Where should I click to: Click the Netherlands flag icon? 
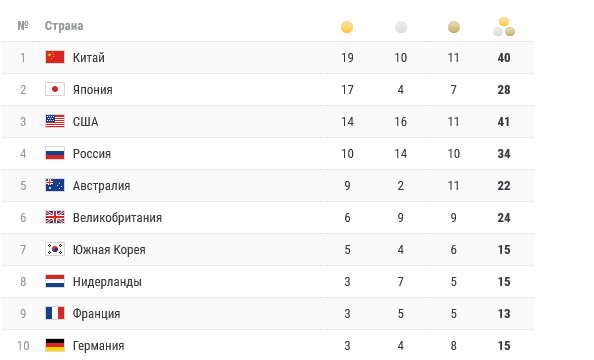(55, 281)
